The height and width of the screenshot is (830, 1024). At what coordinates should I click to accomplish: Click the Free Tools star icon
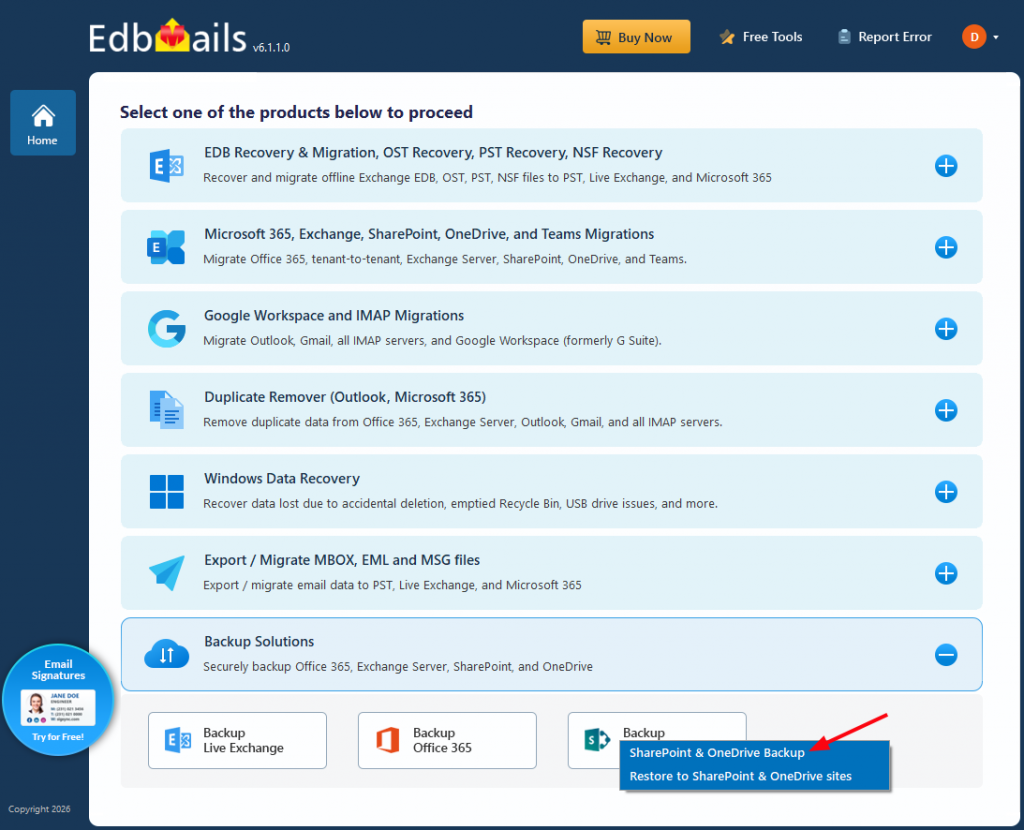pos(727,37)
